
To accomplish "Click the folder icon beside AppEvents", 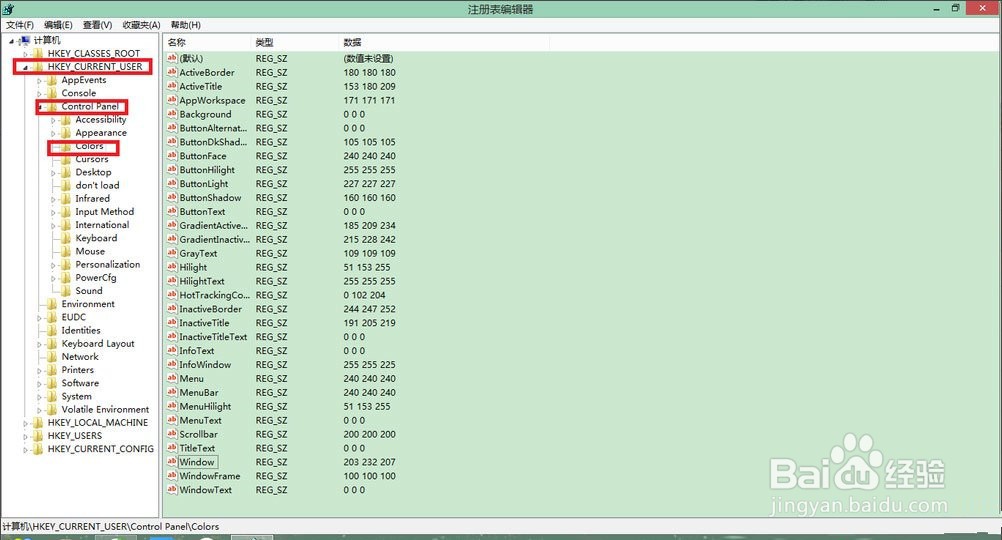I will click(52, 80).
